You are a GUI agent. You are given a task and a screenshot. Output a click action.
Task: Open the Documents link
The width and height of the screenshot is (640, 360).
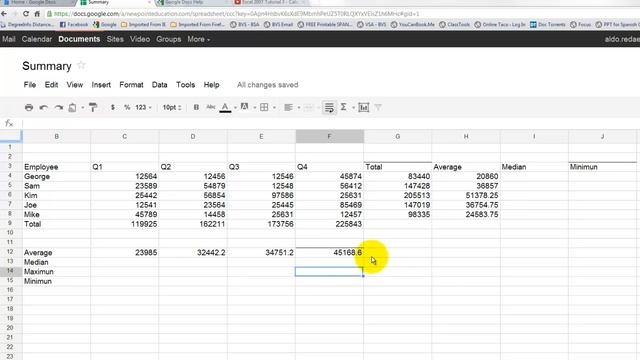click(x=79, y=39)
